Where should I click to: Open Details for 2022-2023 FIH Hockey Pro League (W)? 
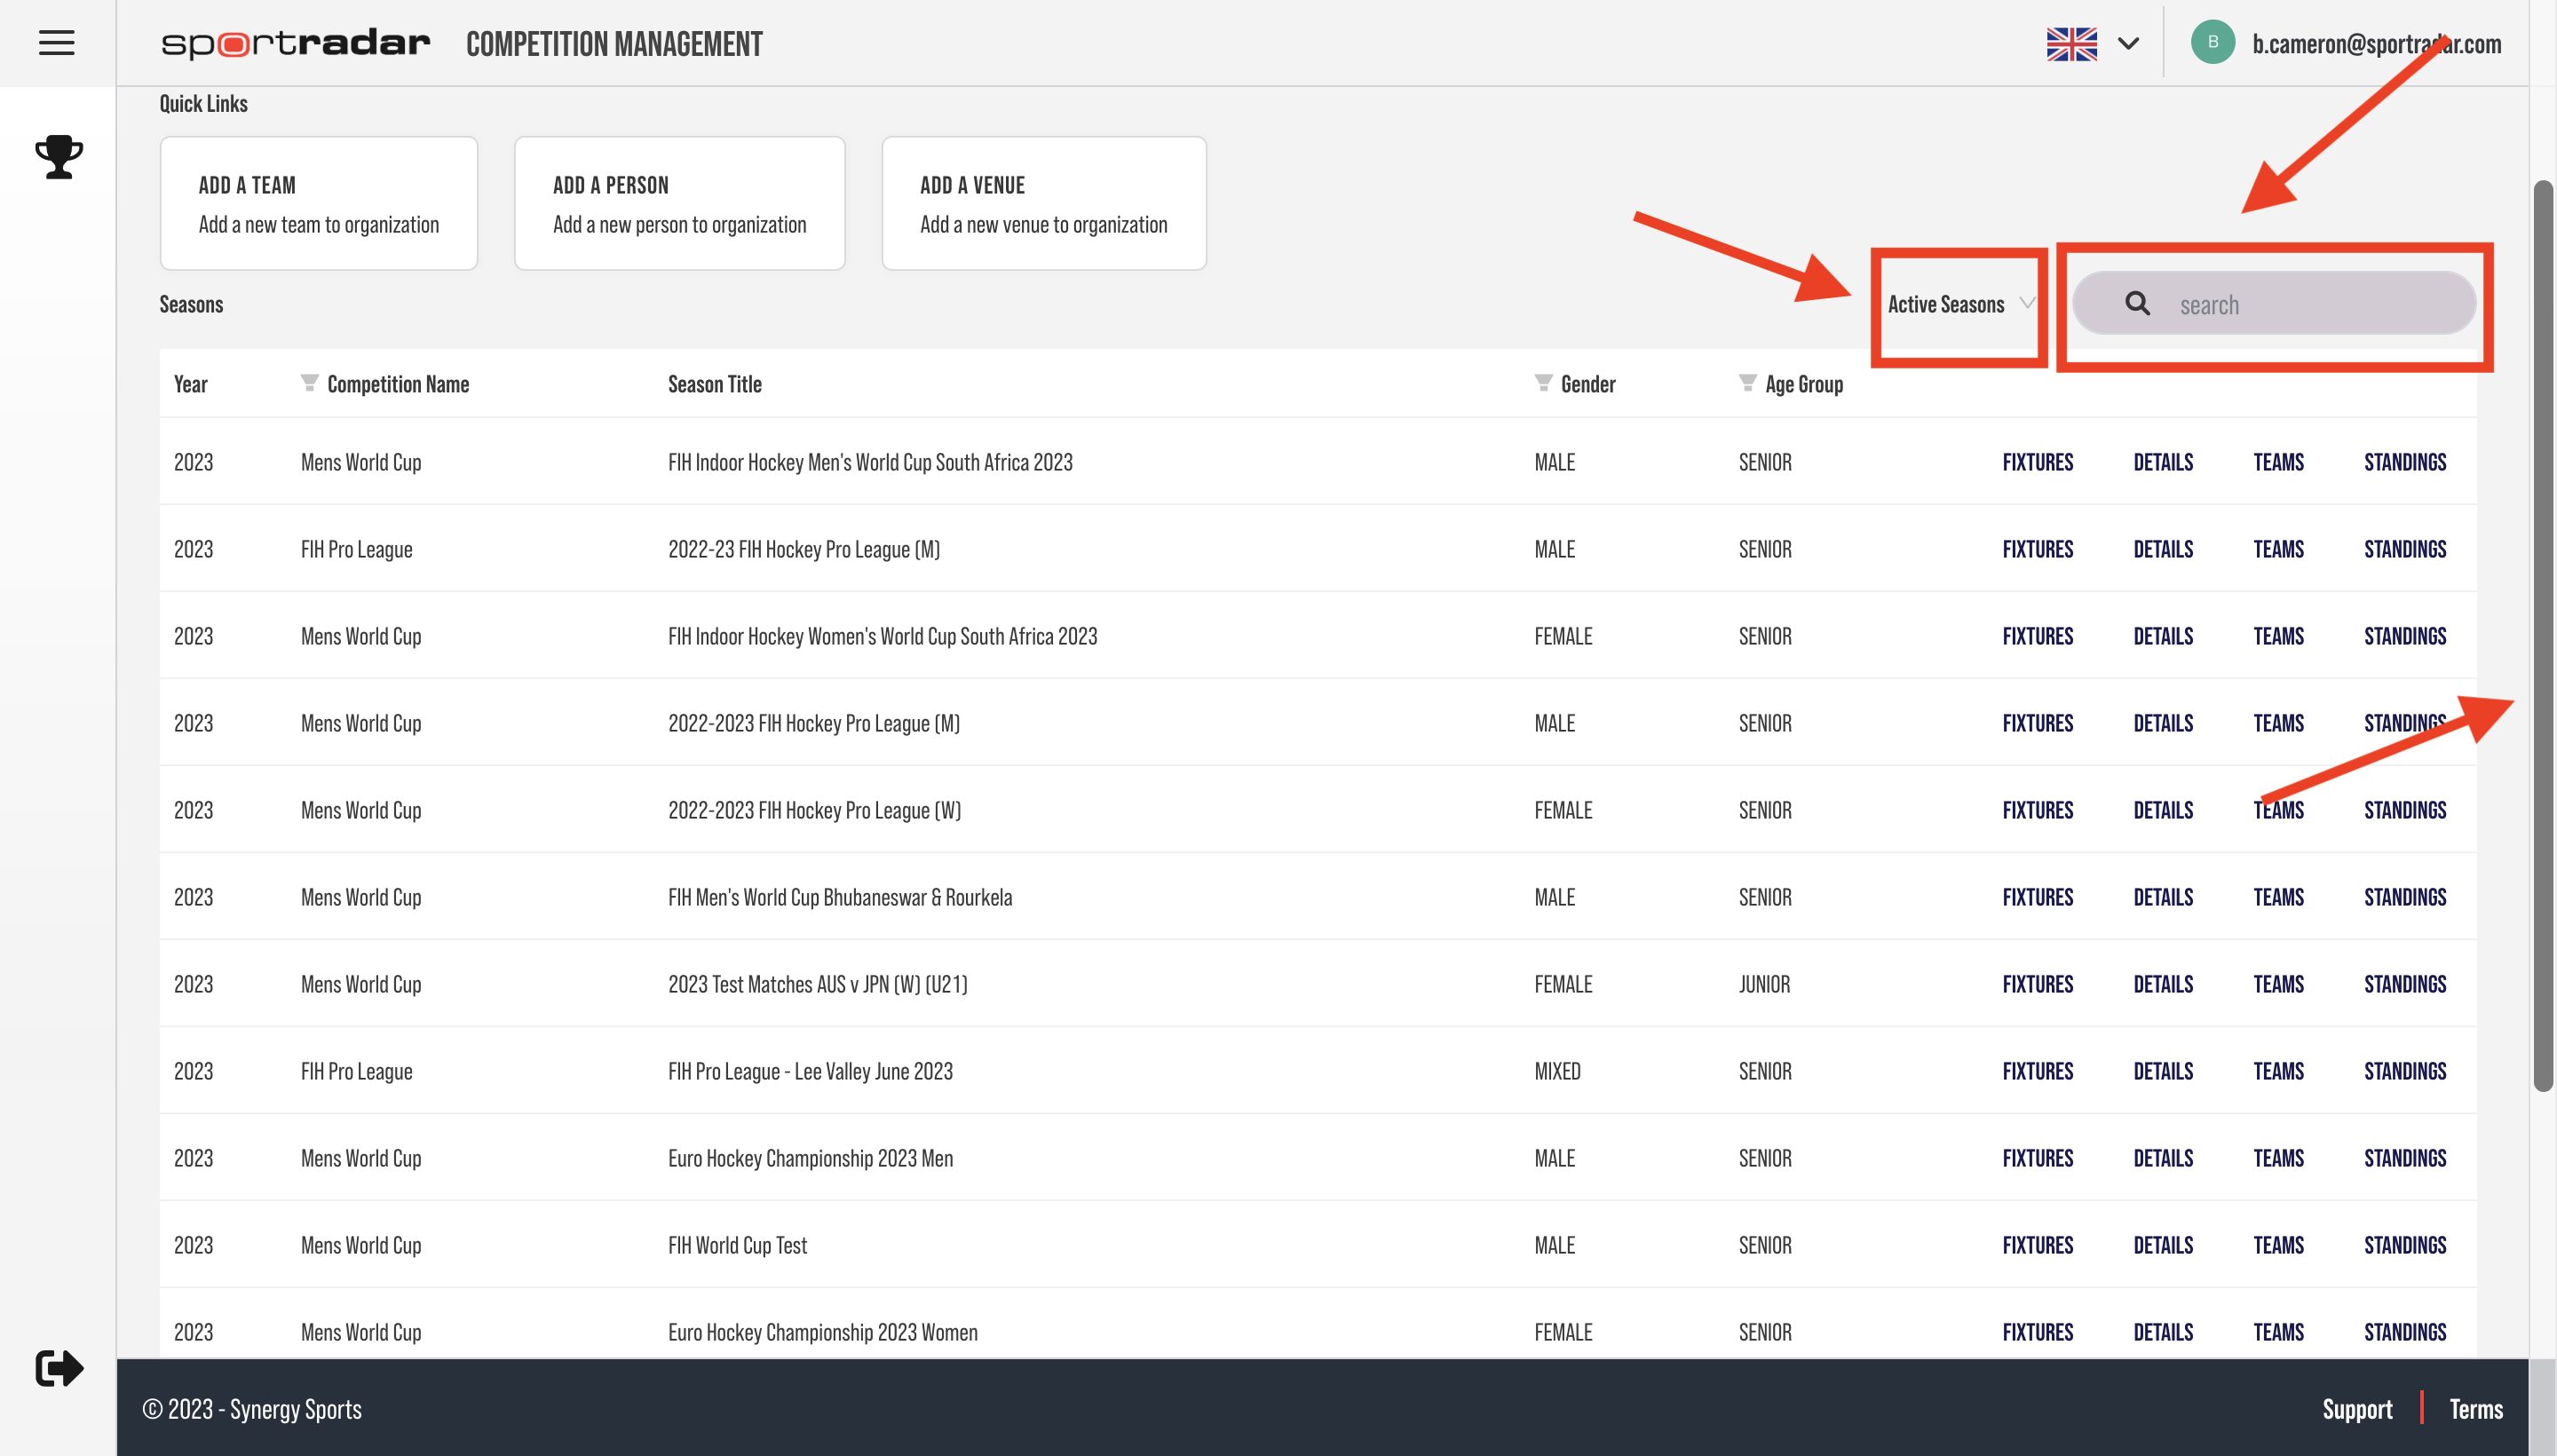[x=2163, y=810]
